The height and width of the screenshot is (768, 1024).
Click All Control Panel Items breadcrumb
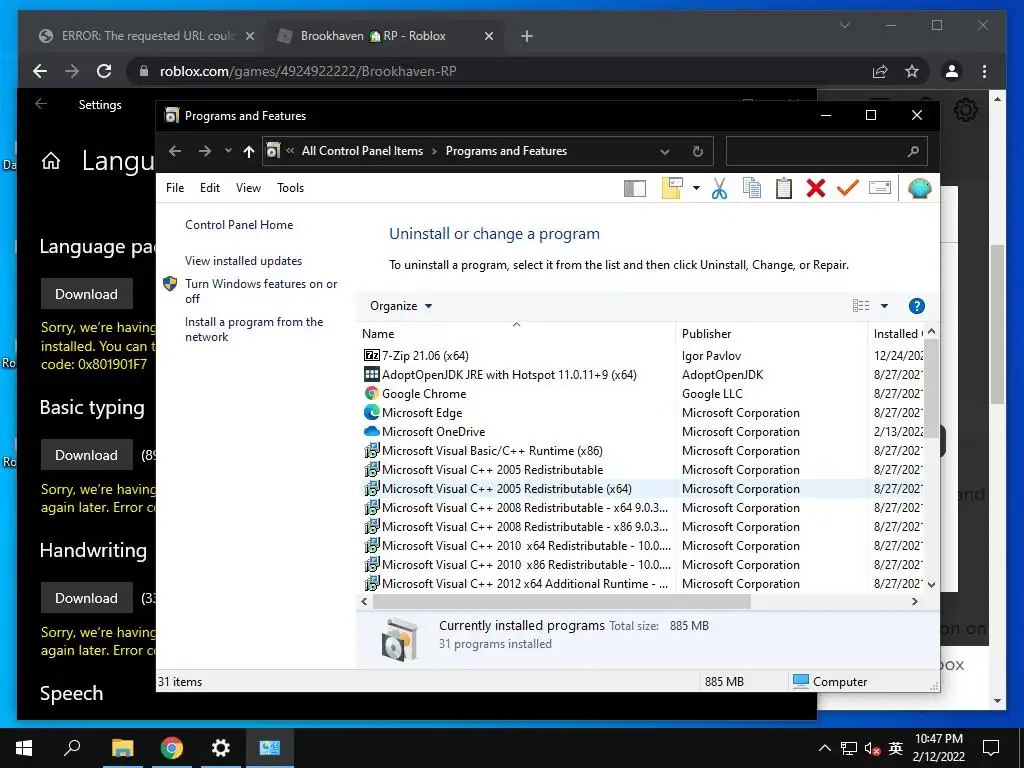pyautogui.click(x=362, y=151)
